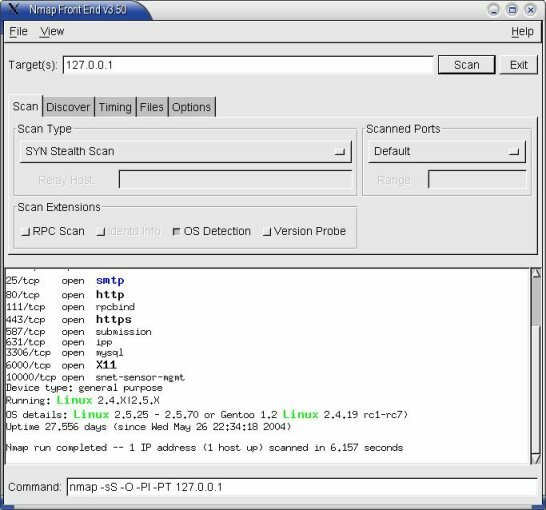The image size is (546, 510).
Task: Disable the OS Detection checkbox
Action: tap(211, 232)
